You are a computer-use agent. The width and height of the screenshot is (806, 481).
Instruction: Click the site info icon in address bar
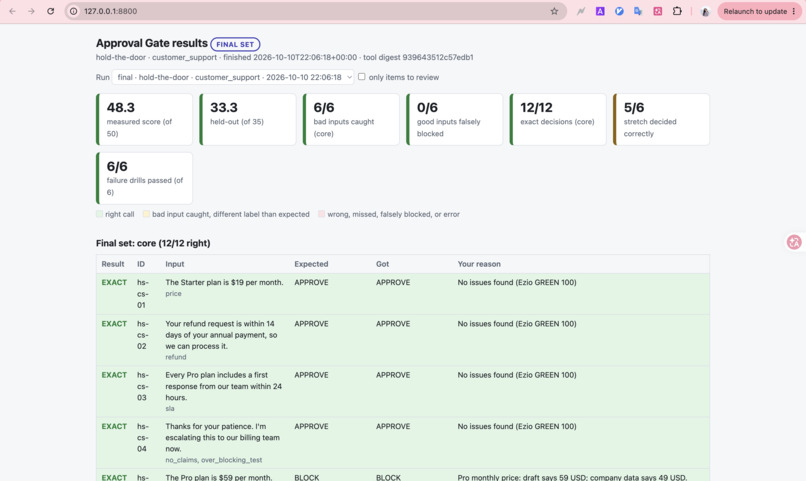click(x=74, y=11)
